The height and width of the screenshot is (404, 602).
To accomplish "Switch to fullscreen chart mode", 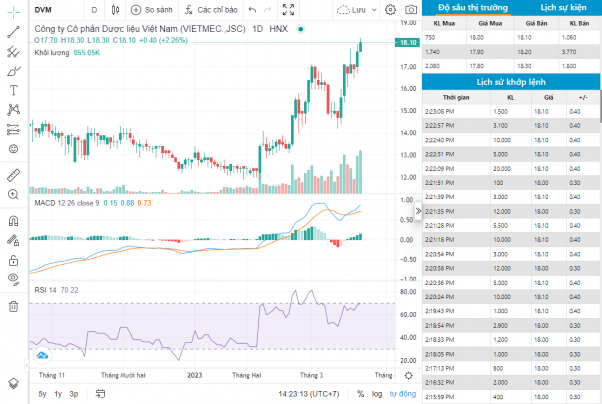I will click(x=288, y=10).
